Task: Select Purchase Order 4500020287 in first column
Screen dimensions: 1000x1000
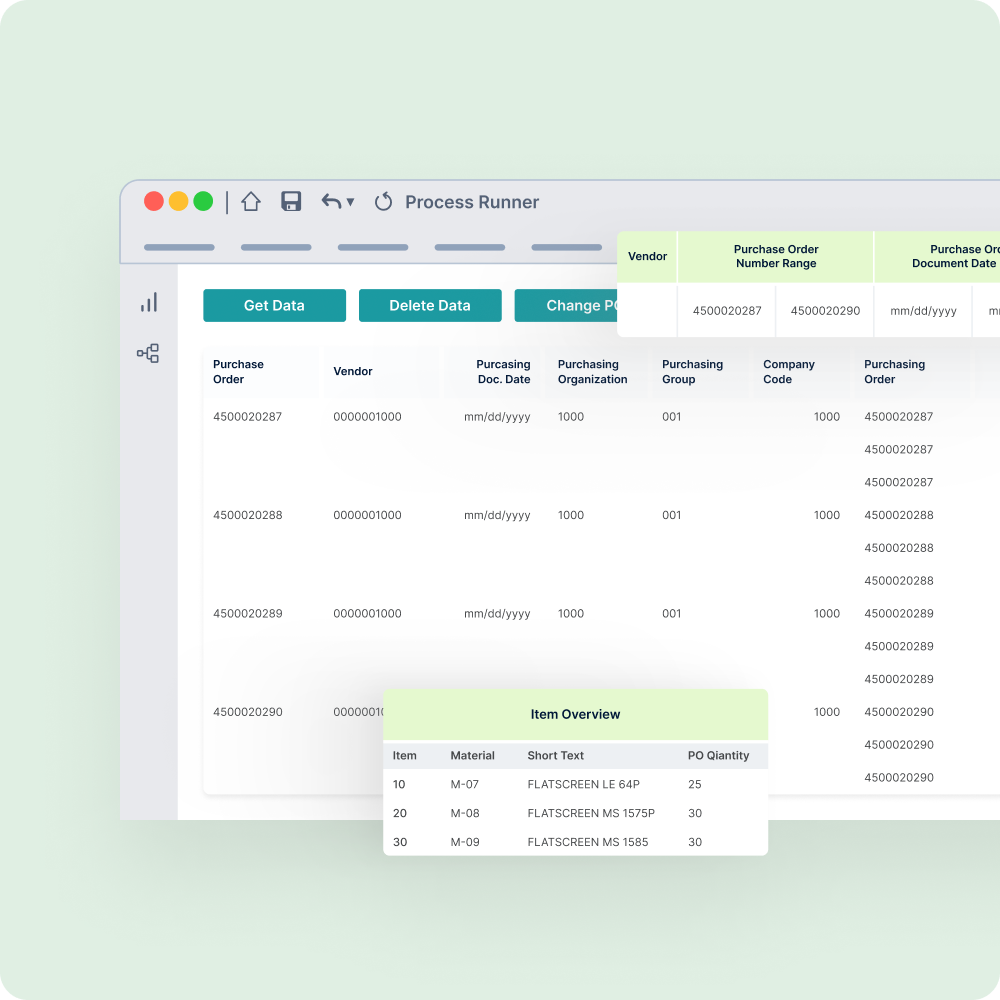Action: [x=247, y=416]
